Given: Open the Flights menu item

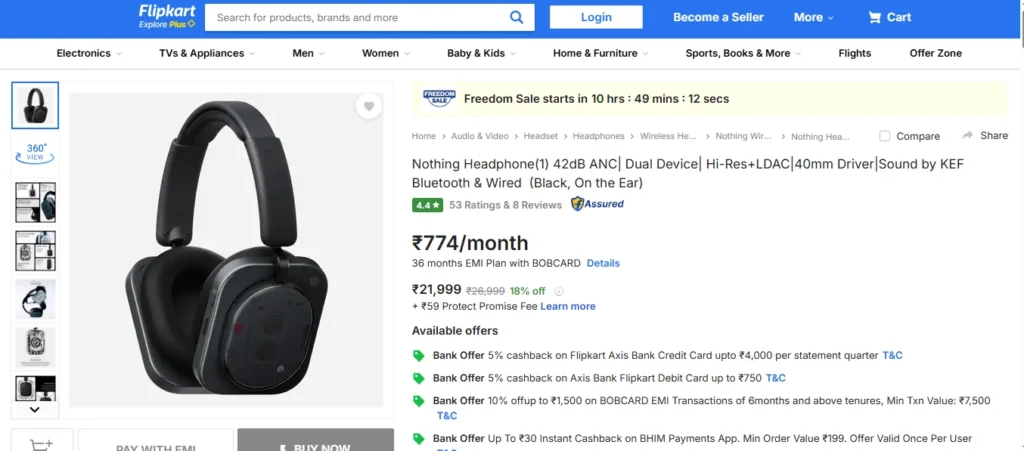Looking at the screenshot, I should [855, 53].
